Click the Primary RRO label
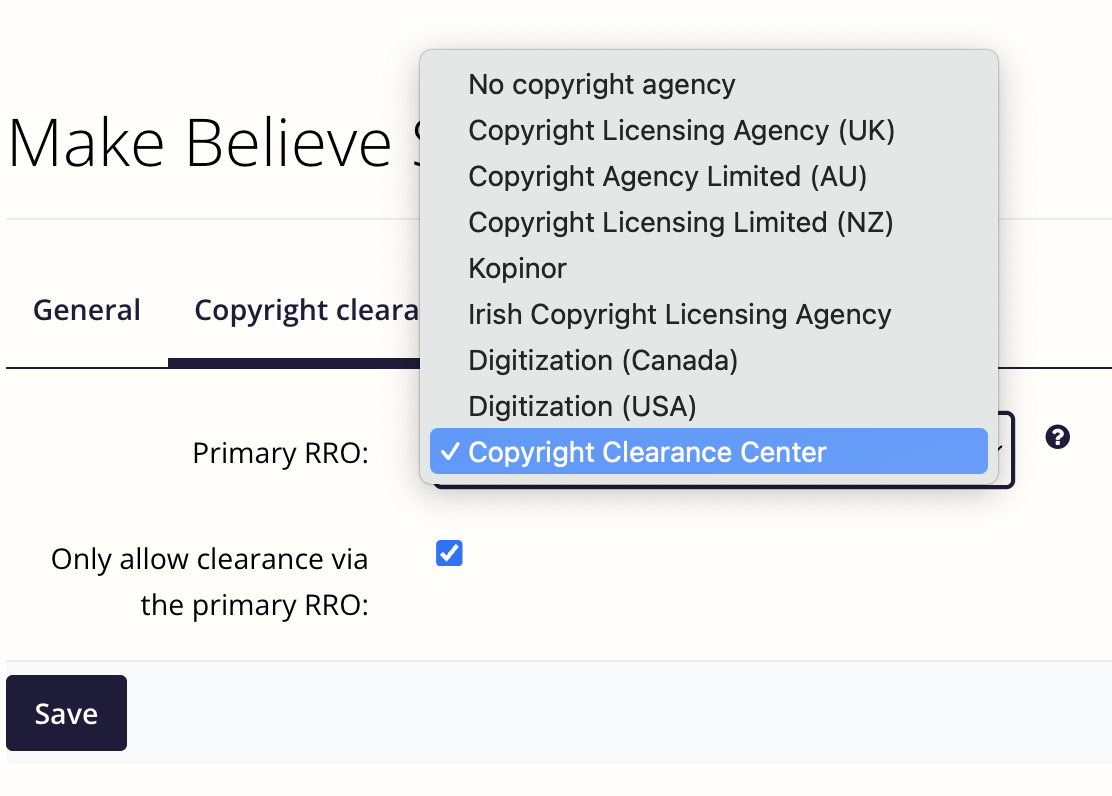Screen dimensions: 1112x796 (x=281, y=453)
